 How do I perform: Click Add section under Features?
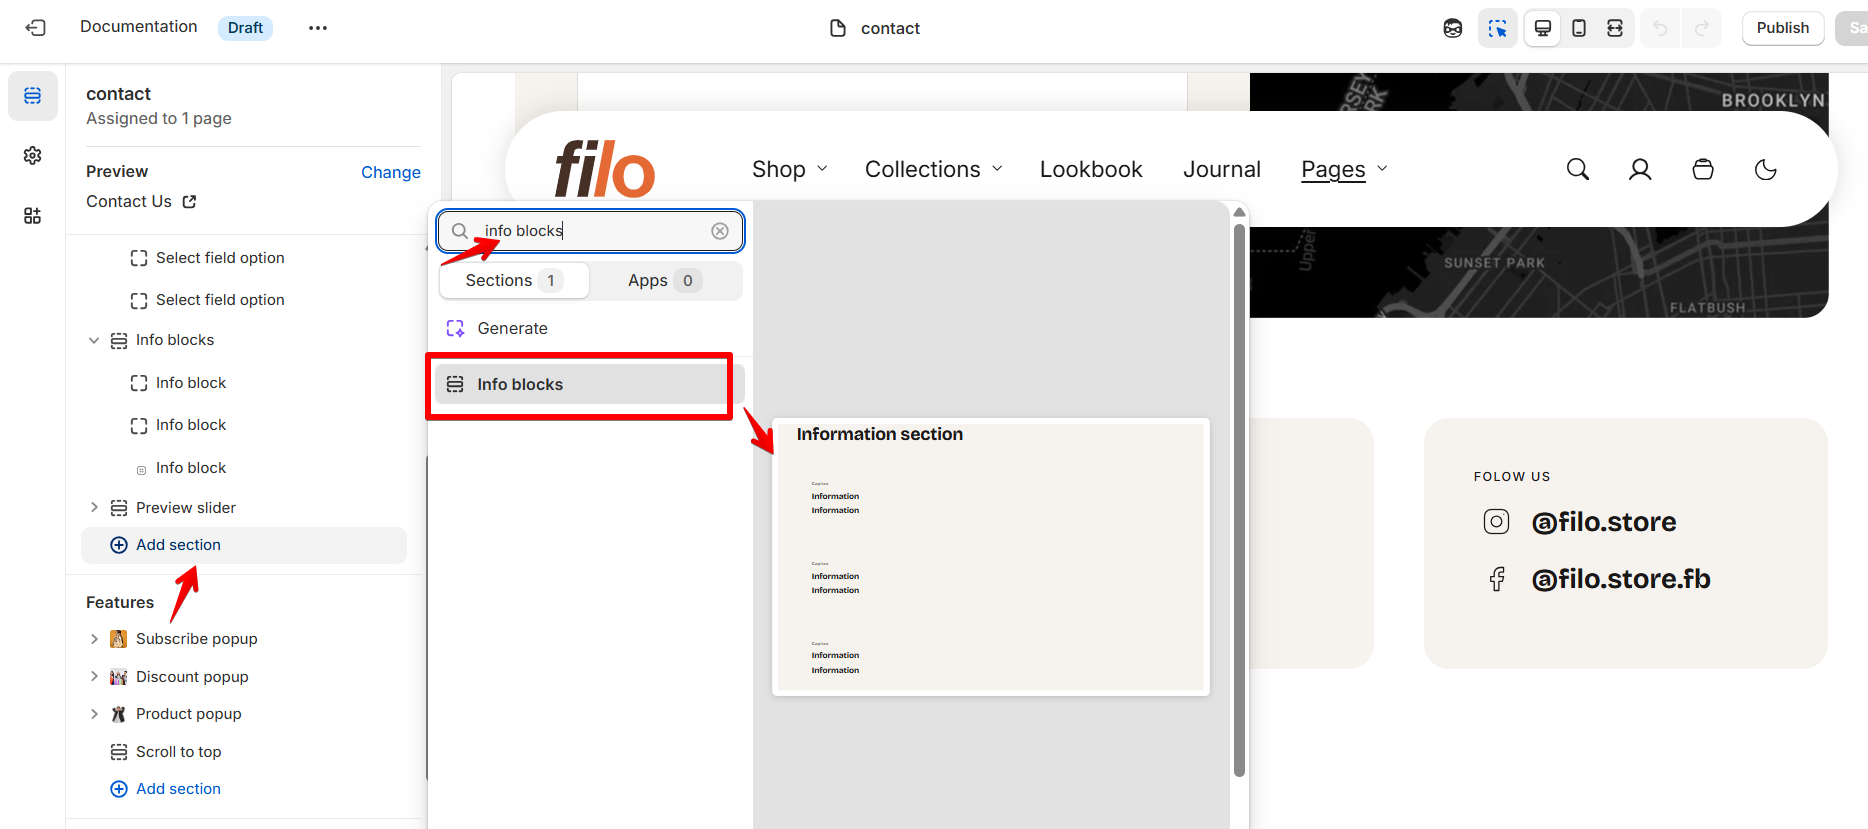tap(178, 789)
